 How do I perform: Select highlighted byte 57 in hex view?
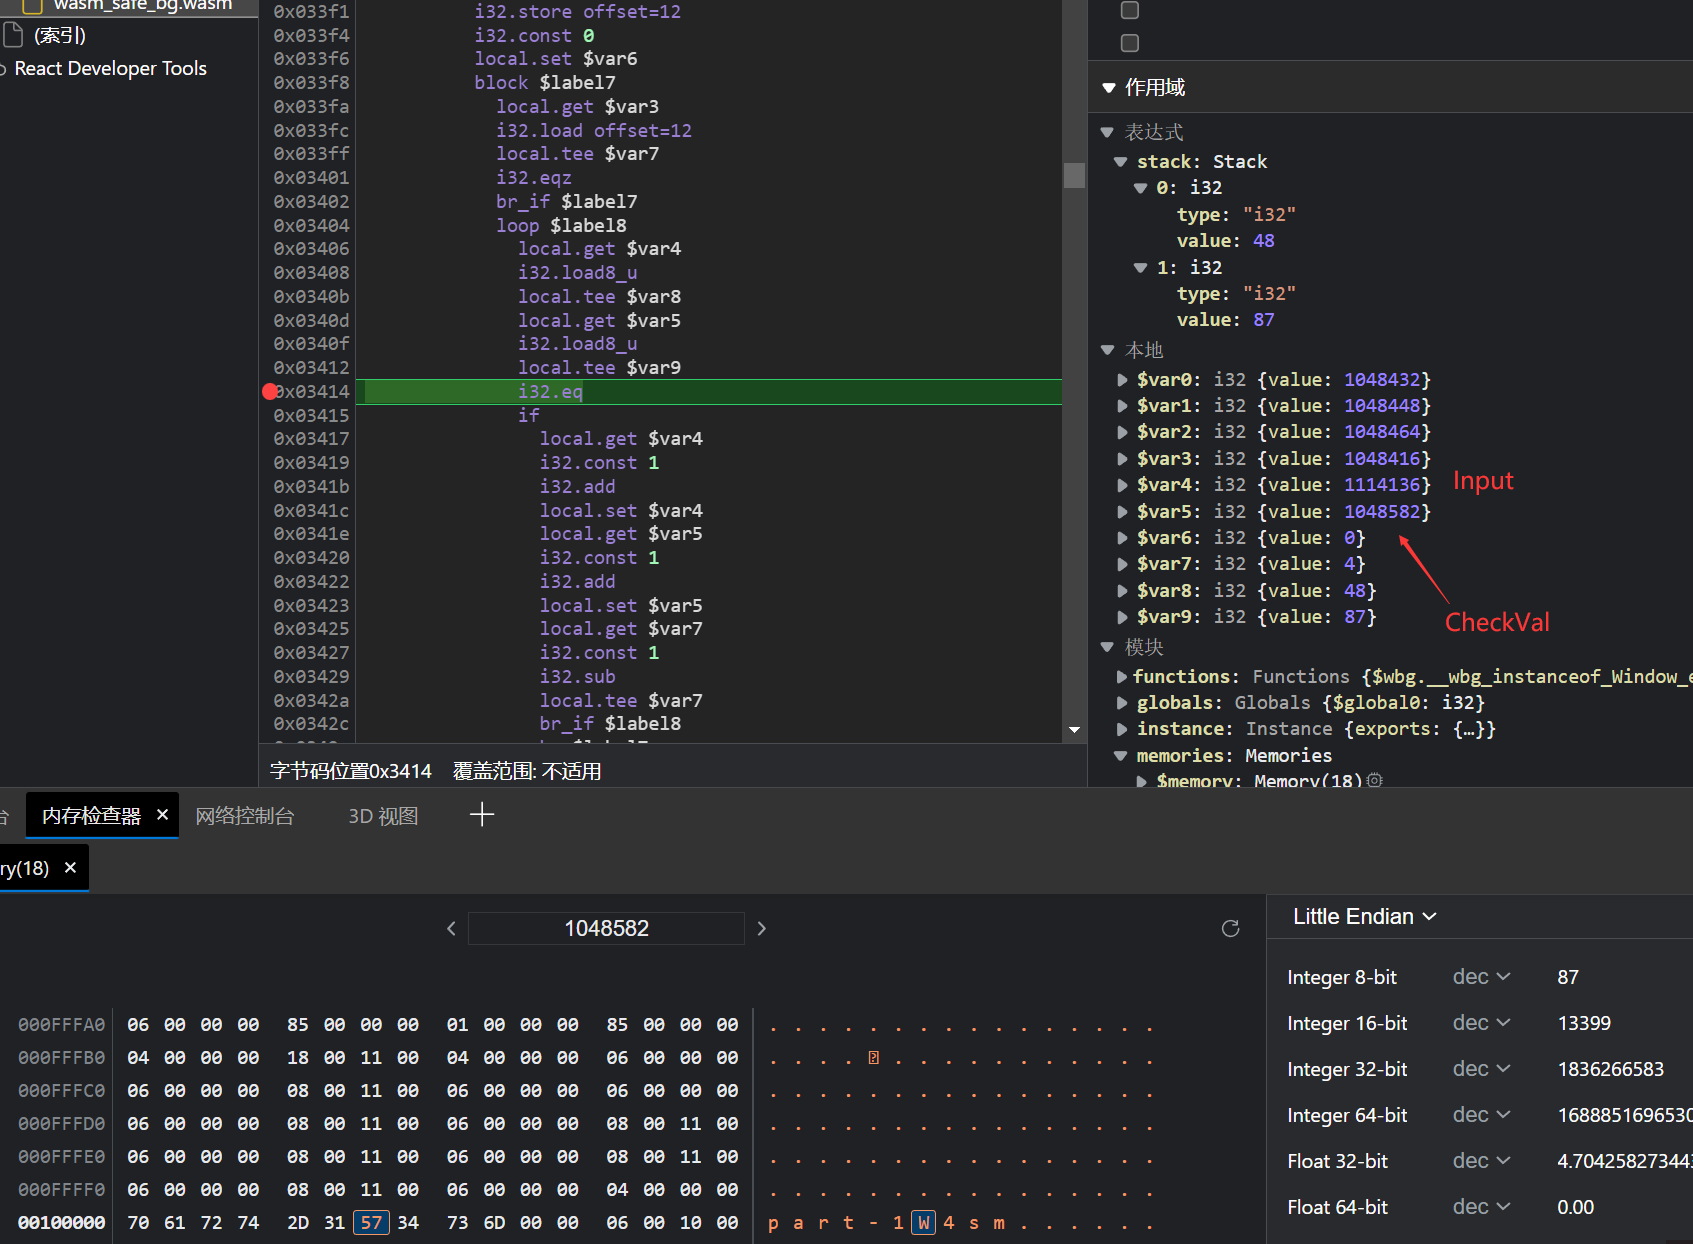[371, 1223]
